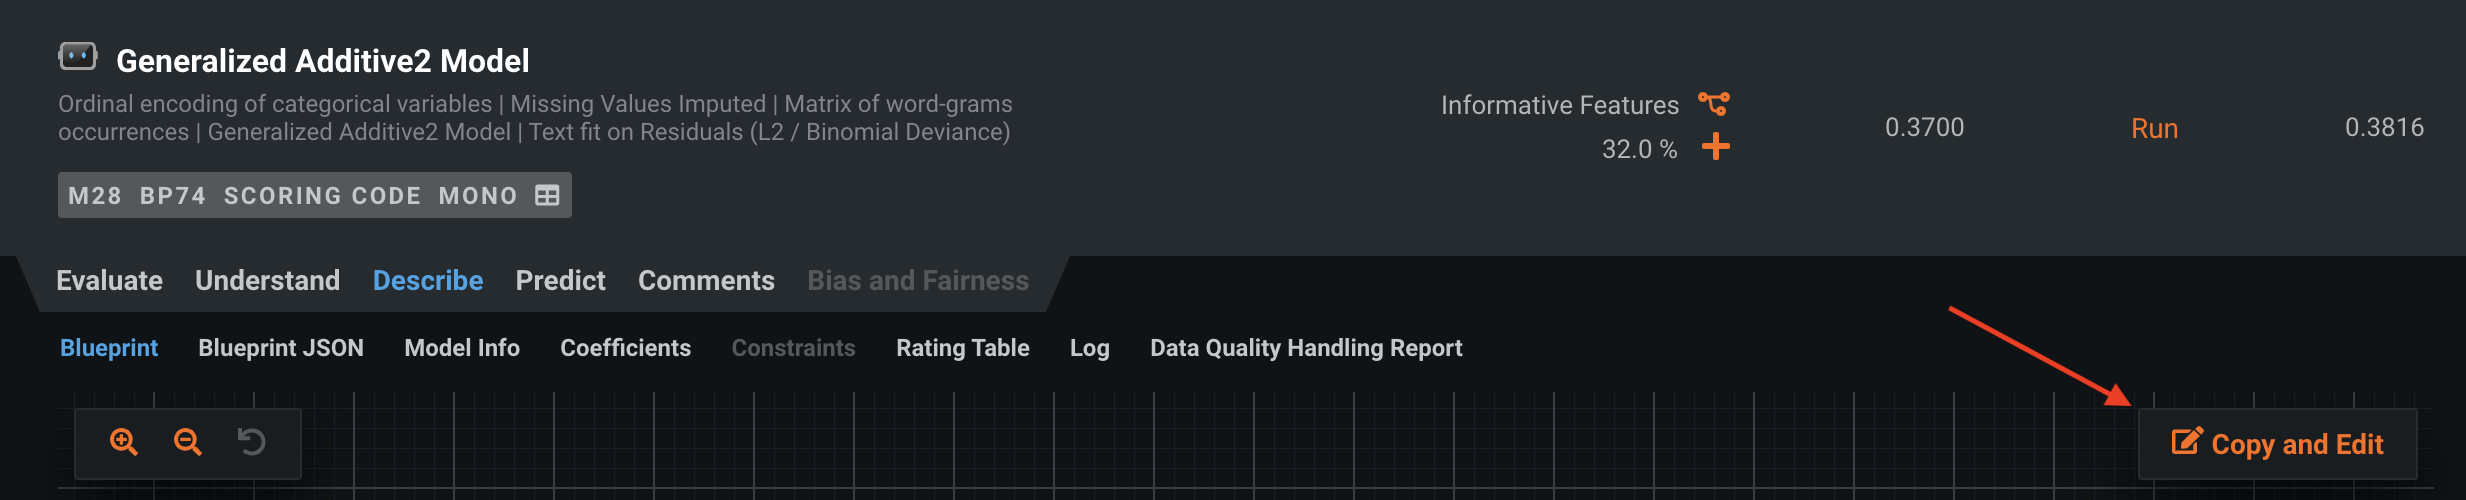Reset the blueprint zoom
Screen dimensions: 2466x500
pyautogui.click(x=251, y=442)
